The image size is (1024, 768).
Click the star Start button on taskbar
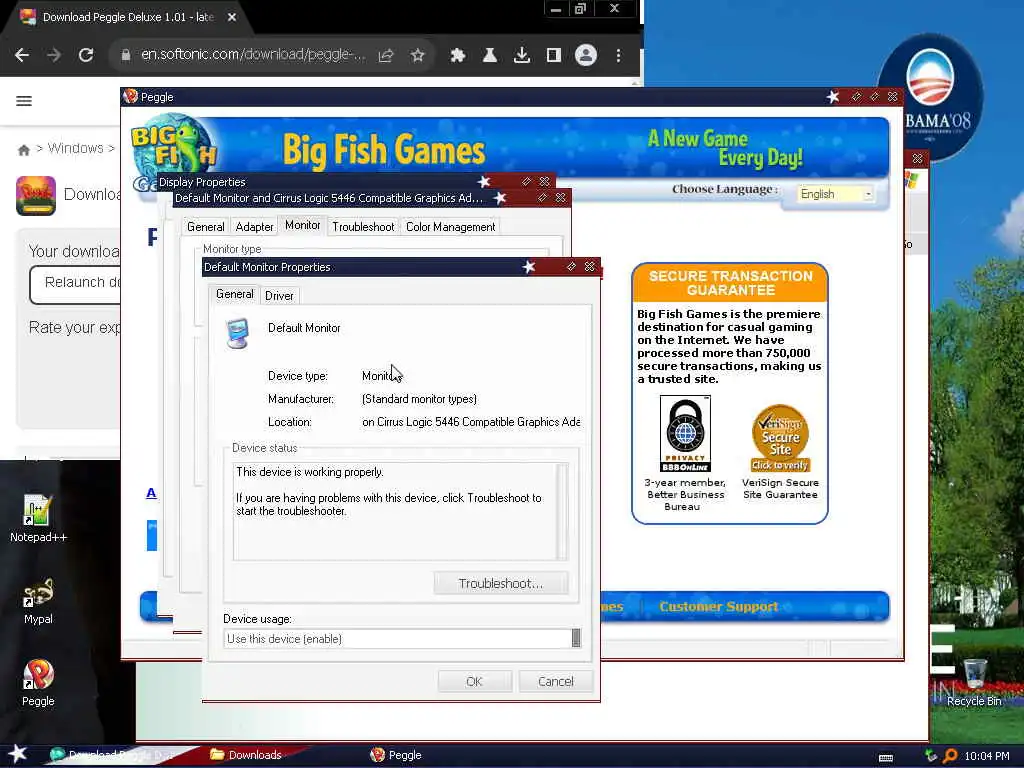[x=18, y=755]
